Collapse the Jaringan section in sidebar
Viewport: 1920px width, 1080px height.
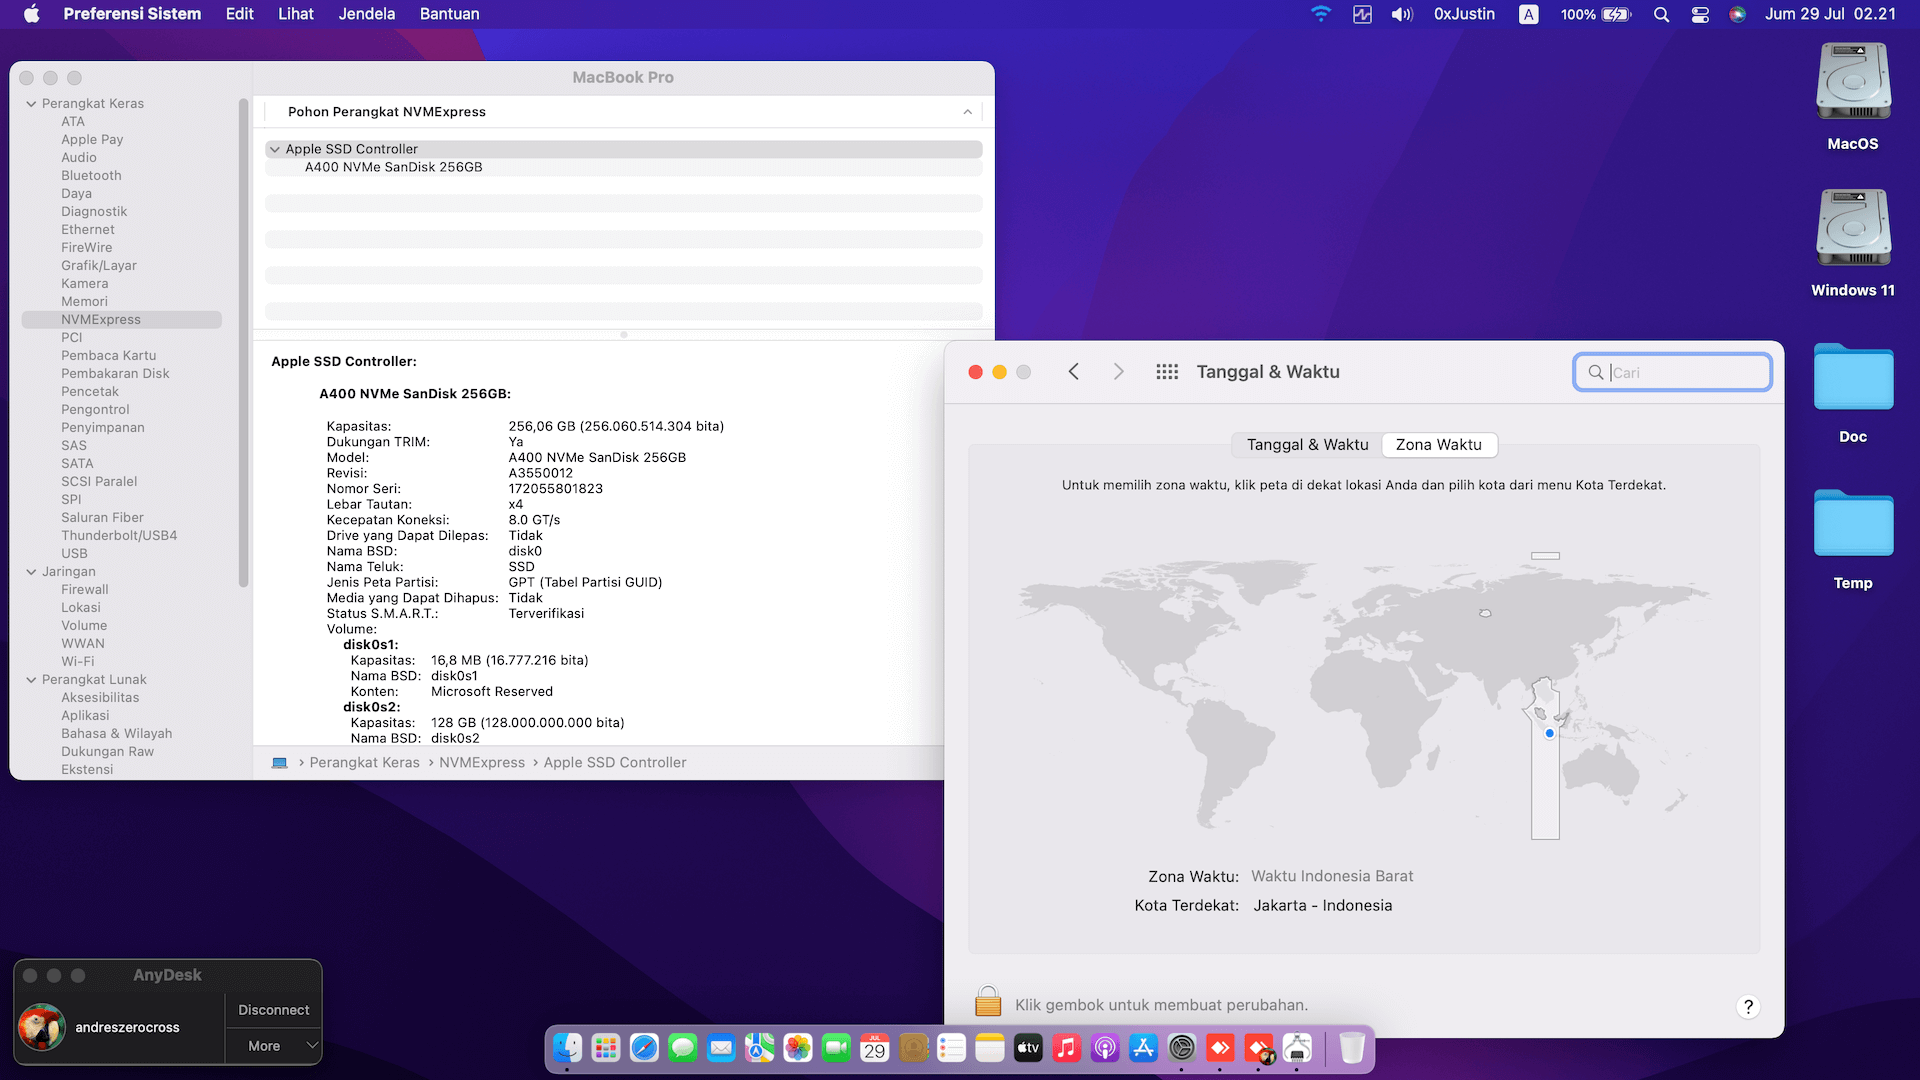31,572
